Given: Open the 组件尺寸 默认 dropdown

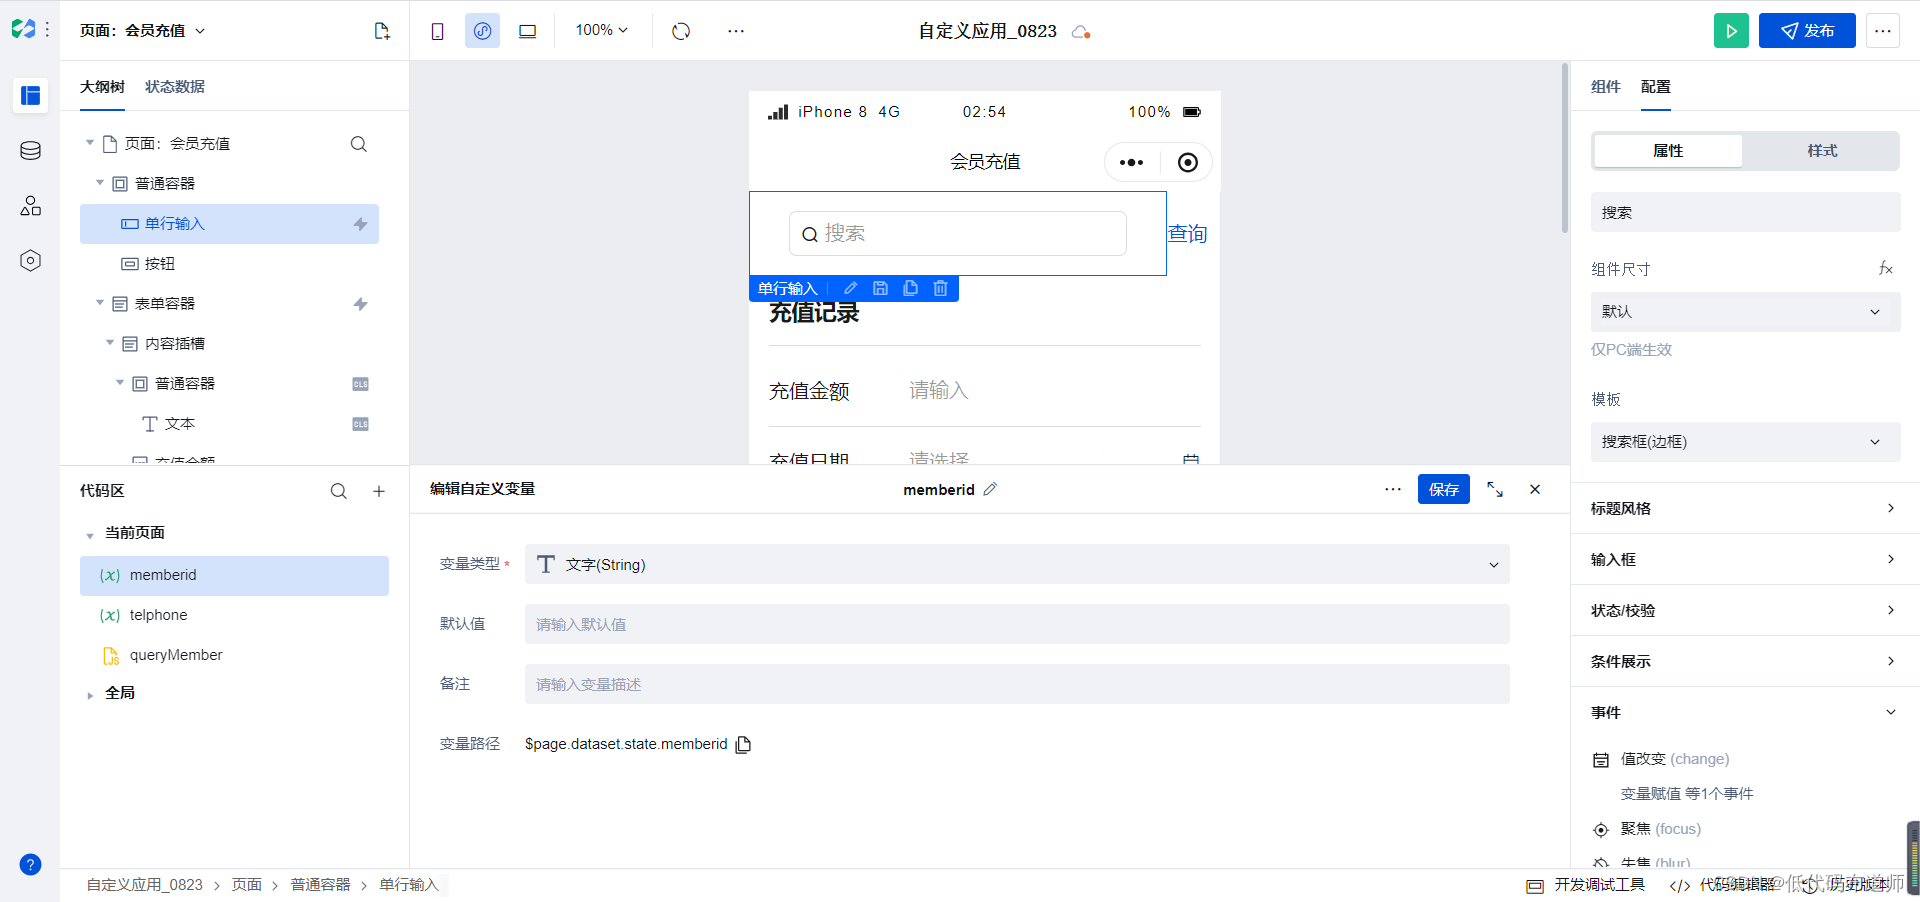Looking at the screenshot, I should (1745, 312).
